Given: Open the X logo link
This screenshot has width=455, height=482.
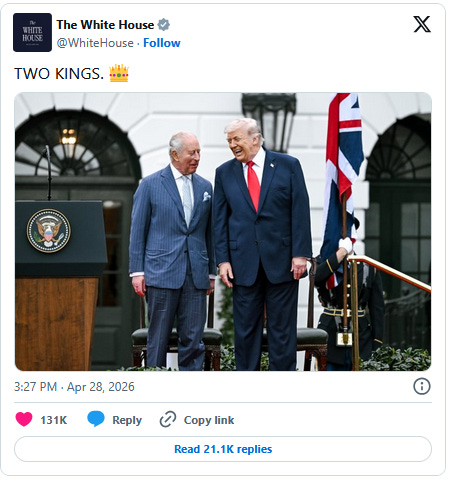Looking at the screenshot, I should pyautogui.click(x=422, y=24).
